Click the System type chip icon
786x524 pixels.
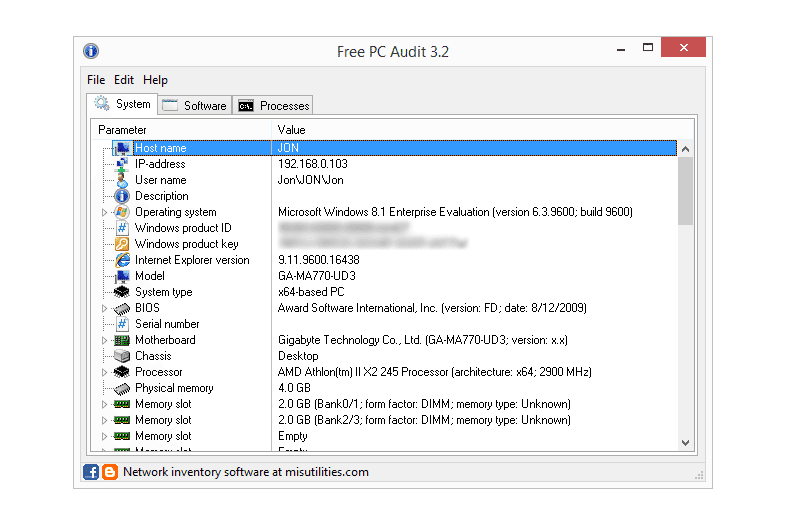(122, 292)
